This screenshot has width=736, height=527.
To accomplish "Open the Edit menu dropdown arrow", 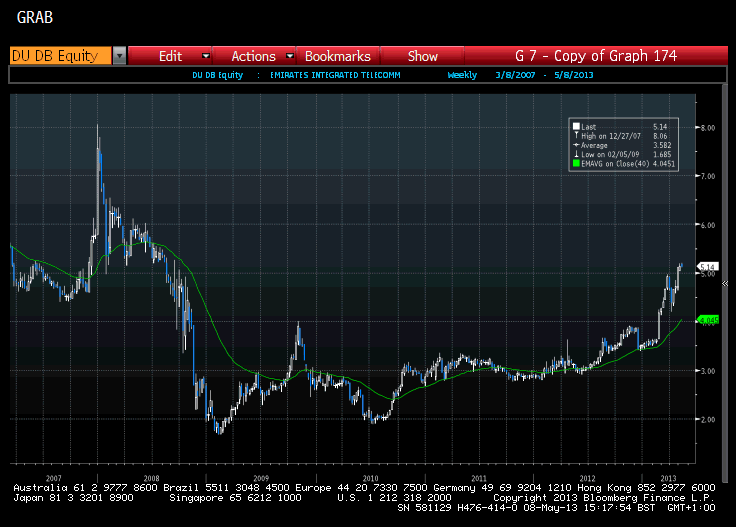I will [x=206, y=56].
